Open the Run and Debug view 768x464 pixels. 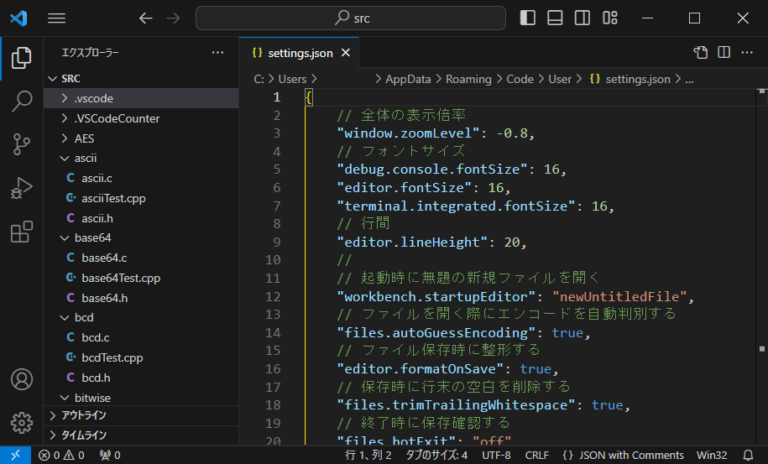click(x=21, y=188)
